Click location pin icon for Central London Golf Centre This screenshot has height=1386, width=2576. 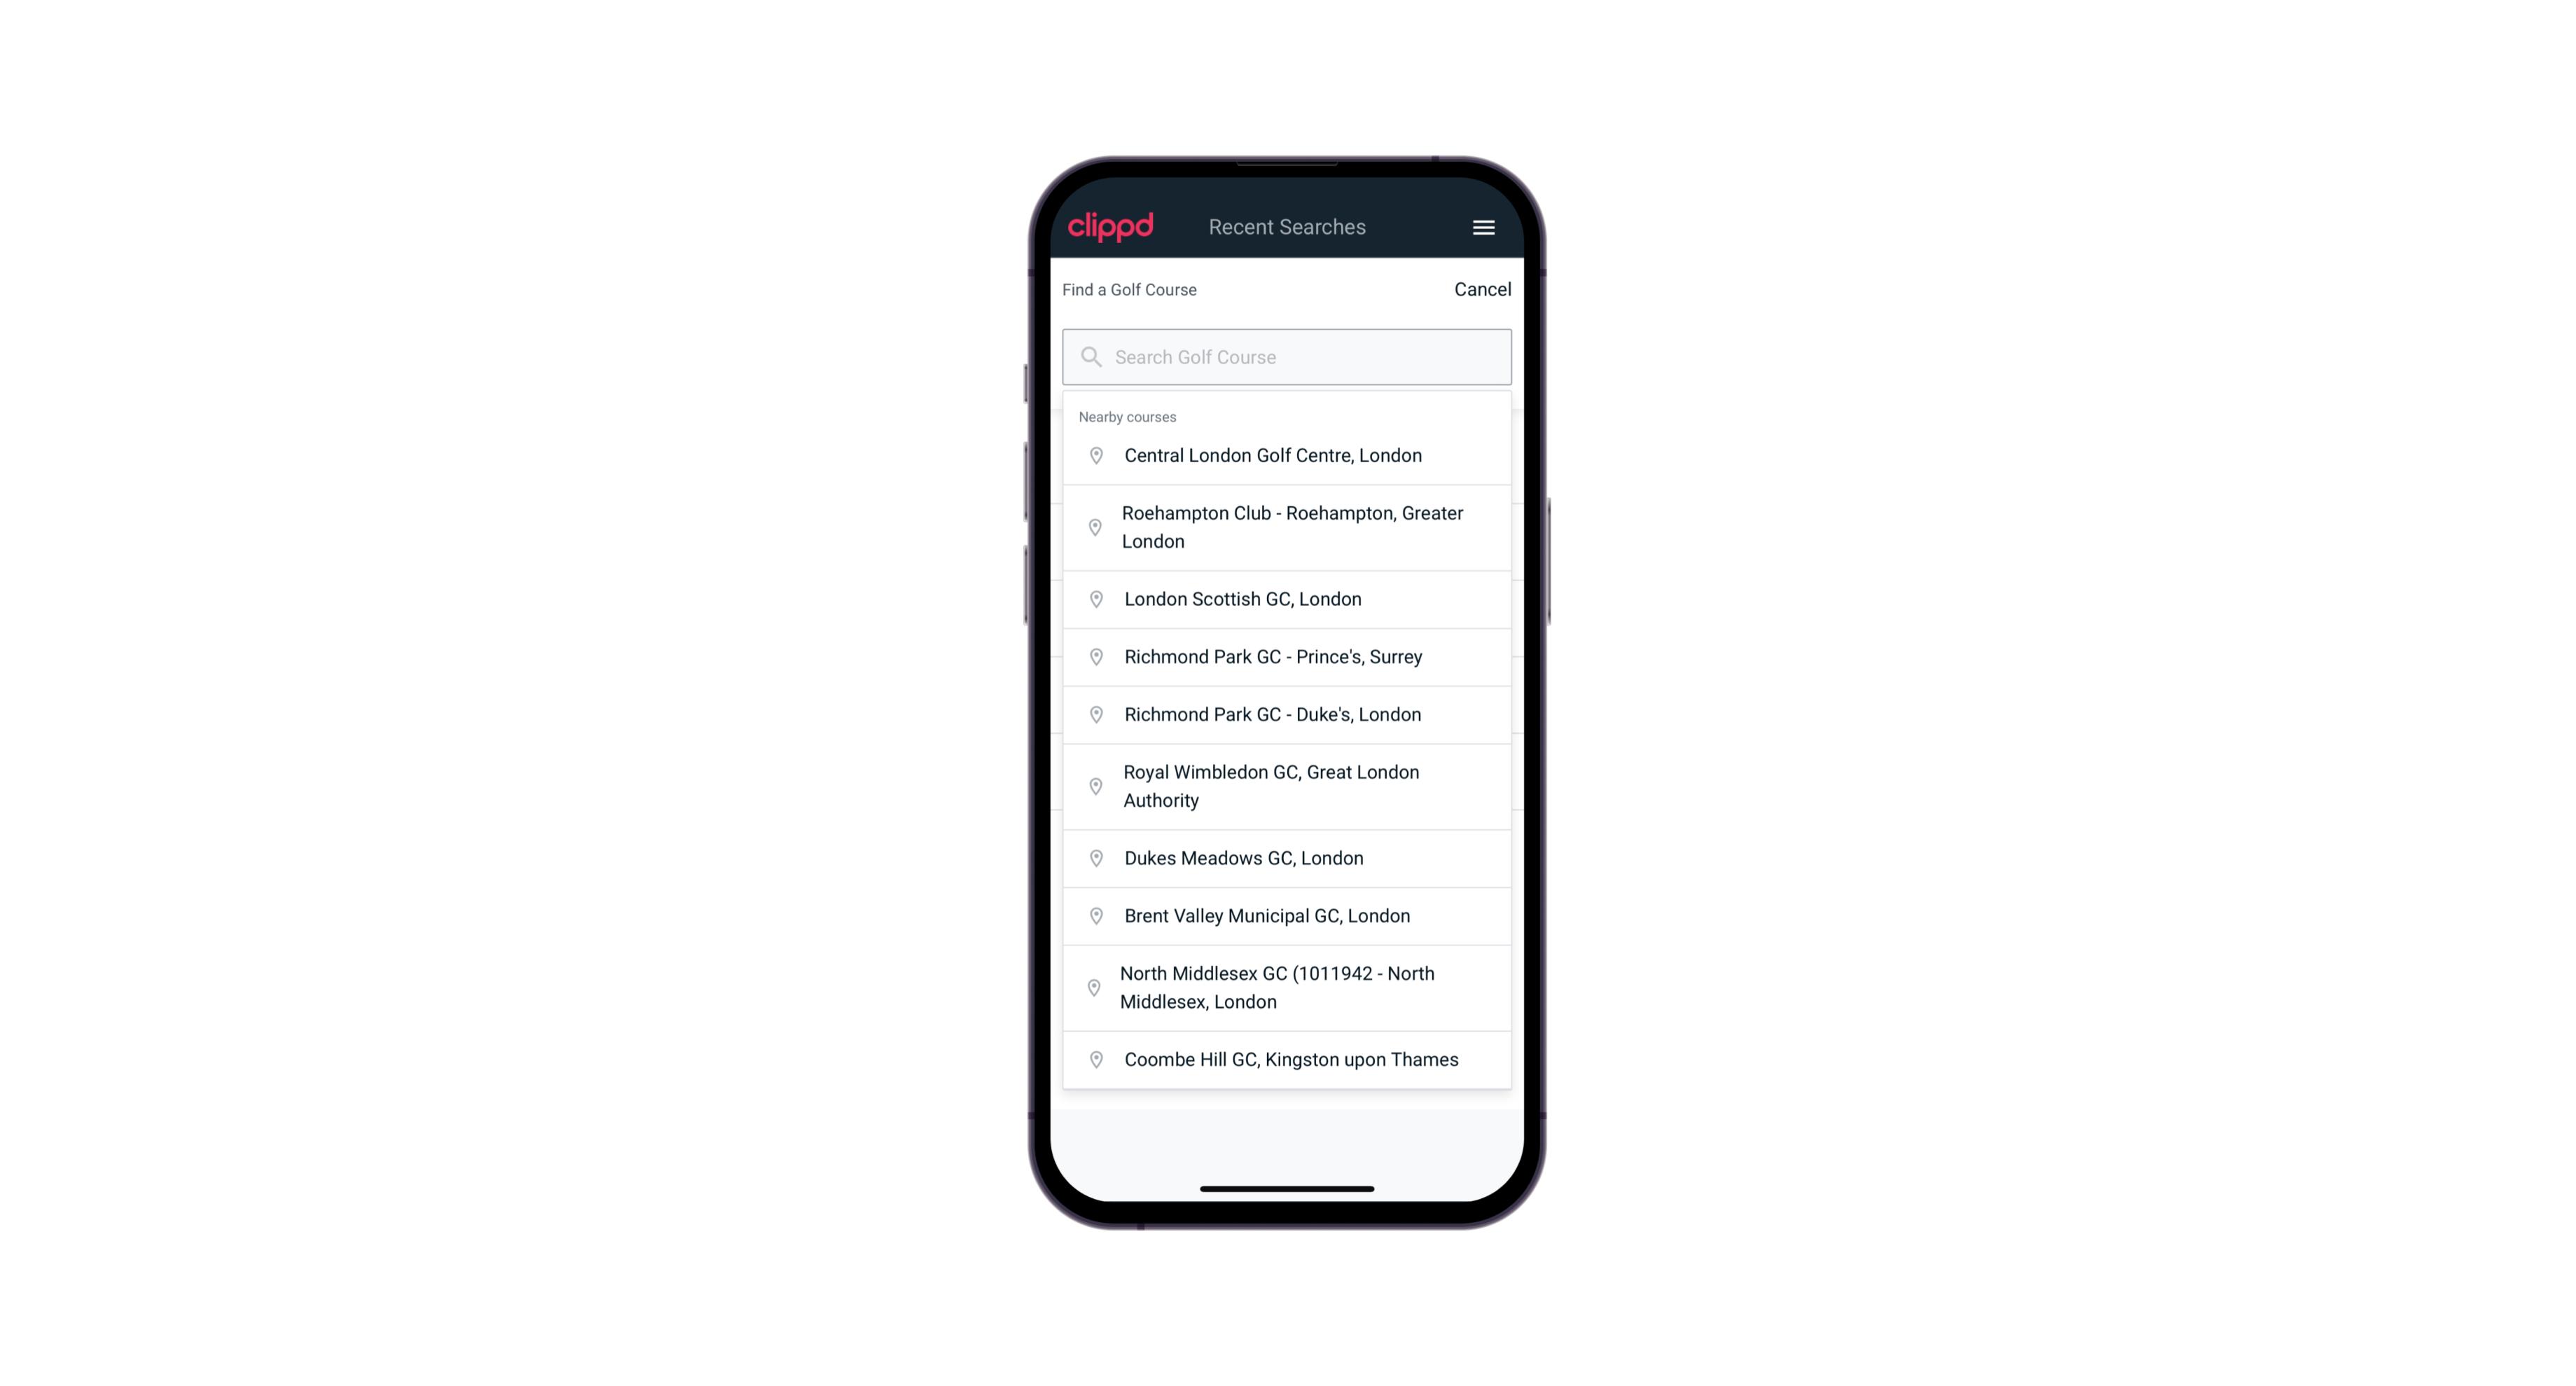(x=1093, y=454)
